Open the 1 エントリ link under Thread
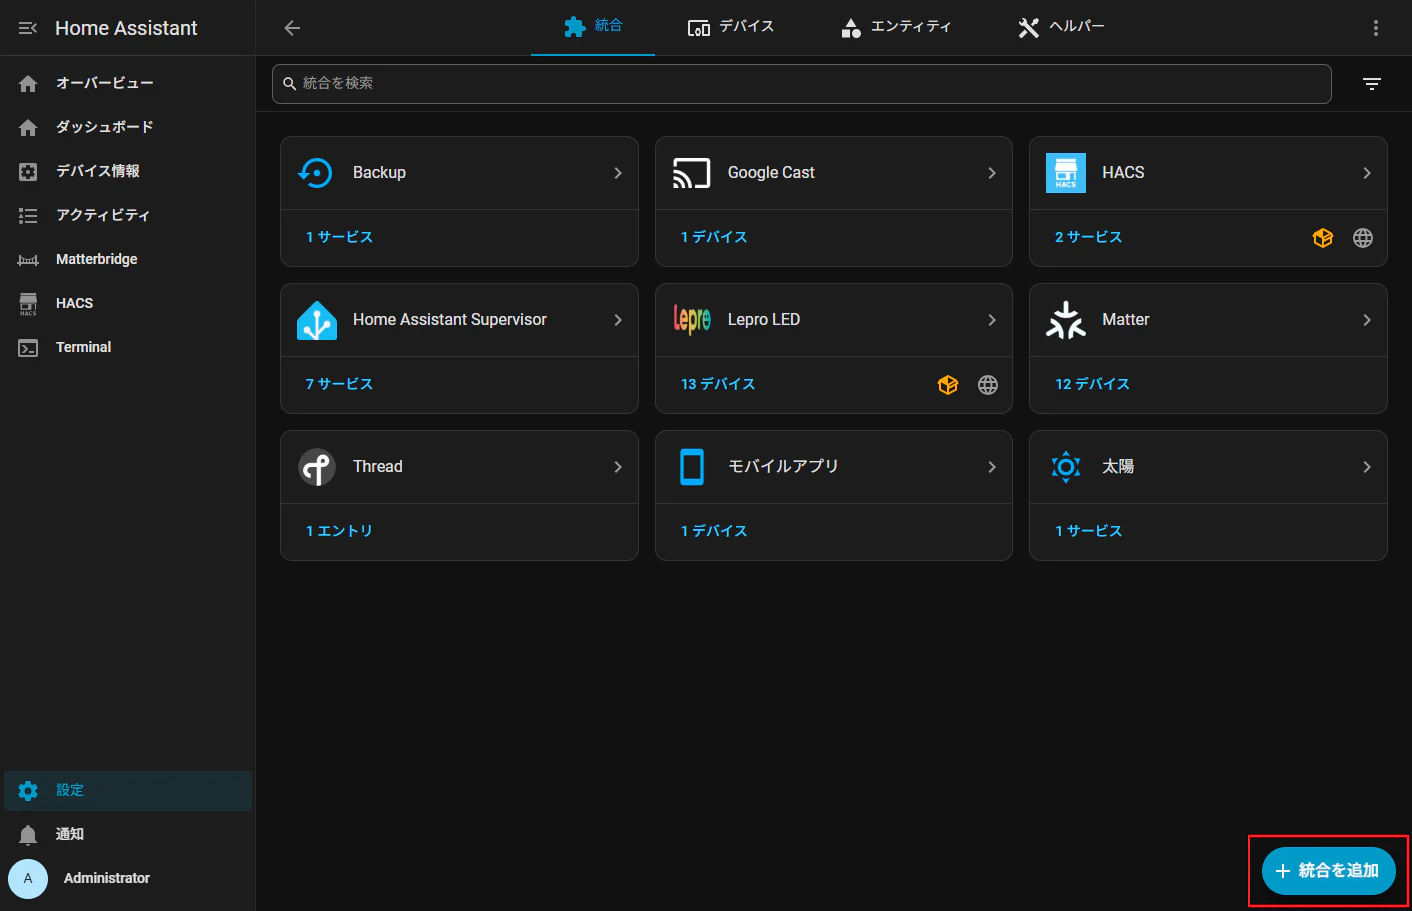Viewport: 1412px width, 911px height. 339,532
